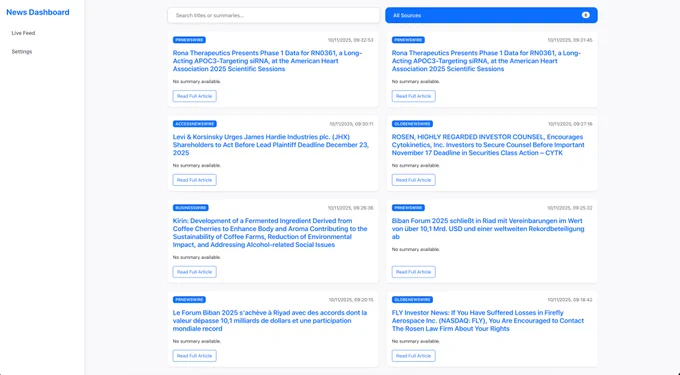Click the 09:30:11 timestamp on Levi & Korsinsky card
Image resolution: width=680 pixels, height=375 pixels.
click(x=351, y=124)
